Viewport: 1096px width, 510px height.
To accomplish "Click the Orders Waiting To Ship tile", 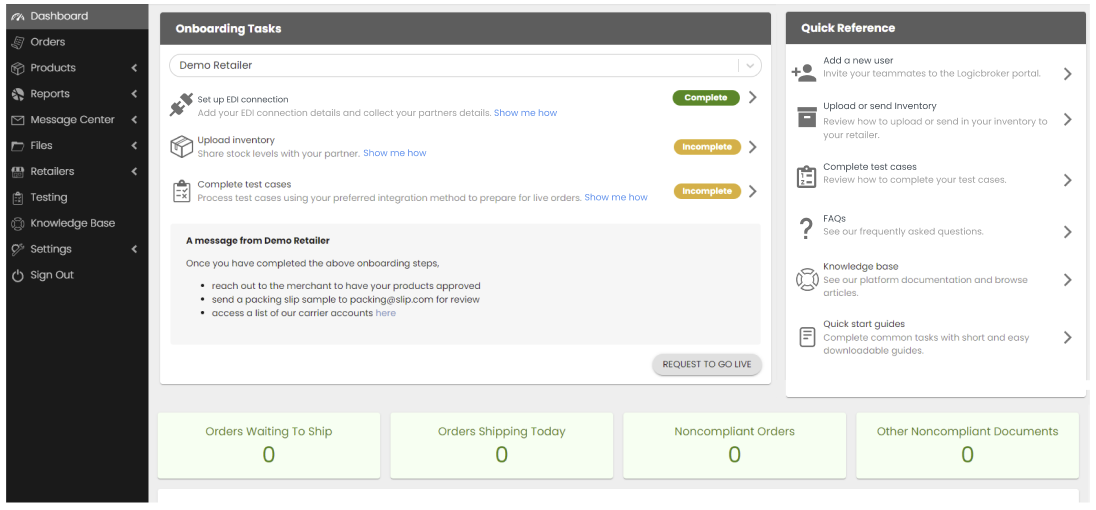I will (268, 445).
